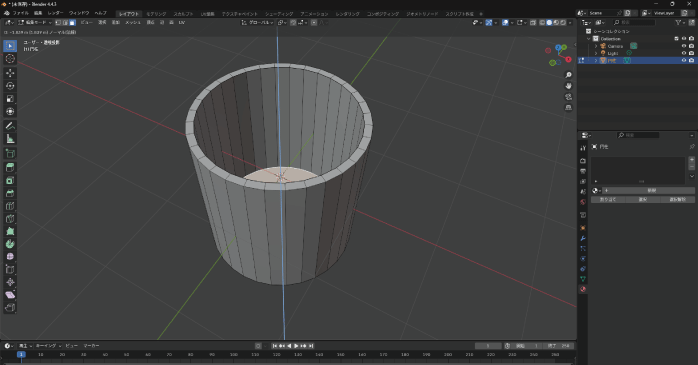
Task: Select the Rotate tool
Action: 10,85
